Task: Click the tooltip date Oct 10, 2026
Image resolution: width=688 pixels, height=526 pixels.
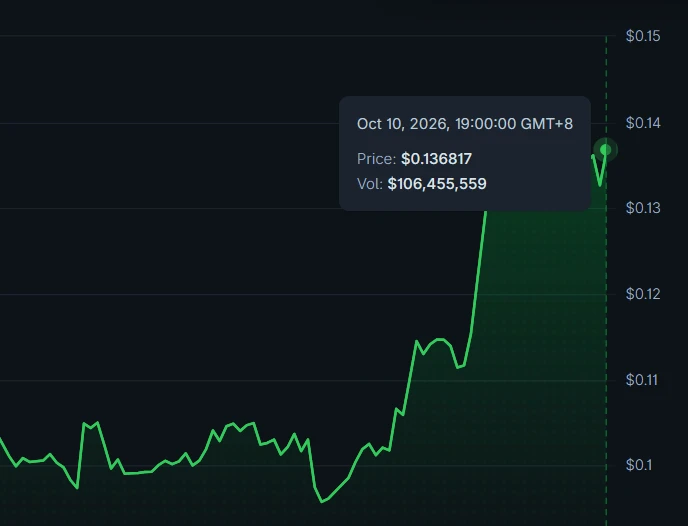Action: 403,124
